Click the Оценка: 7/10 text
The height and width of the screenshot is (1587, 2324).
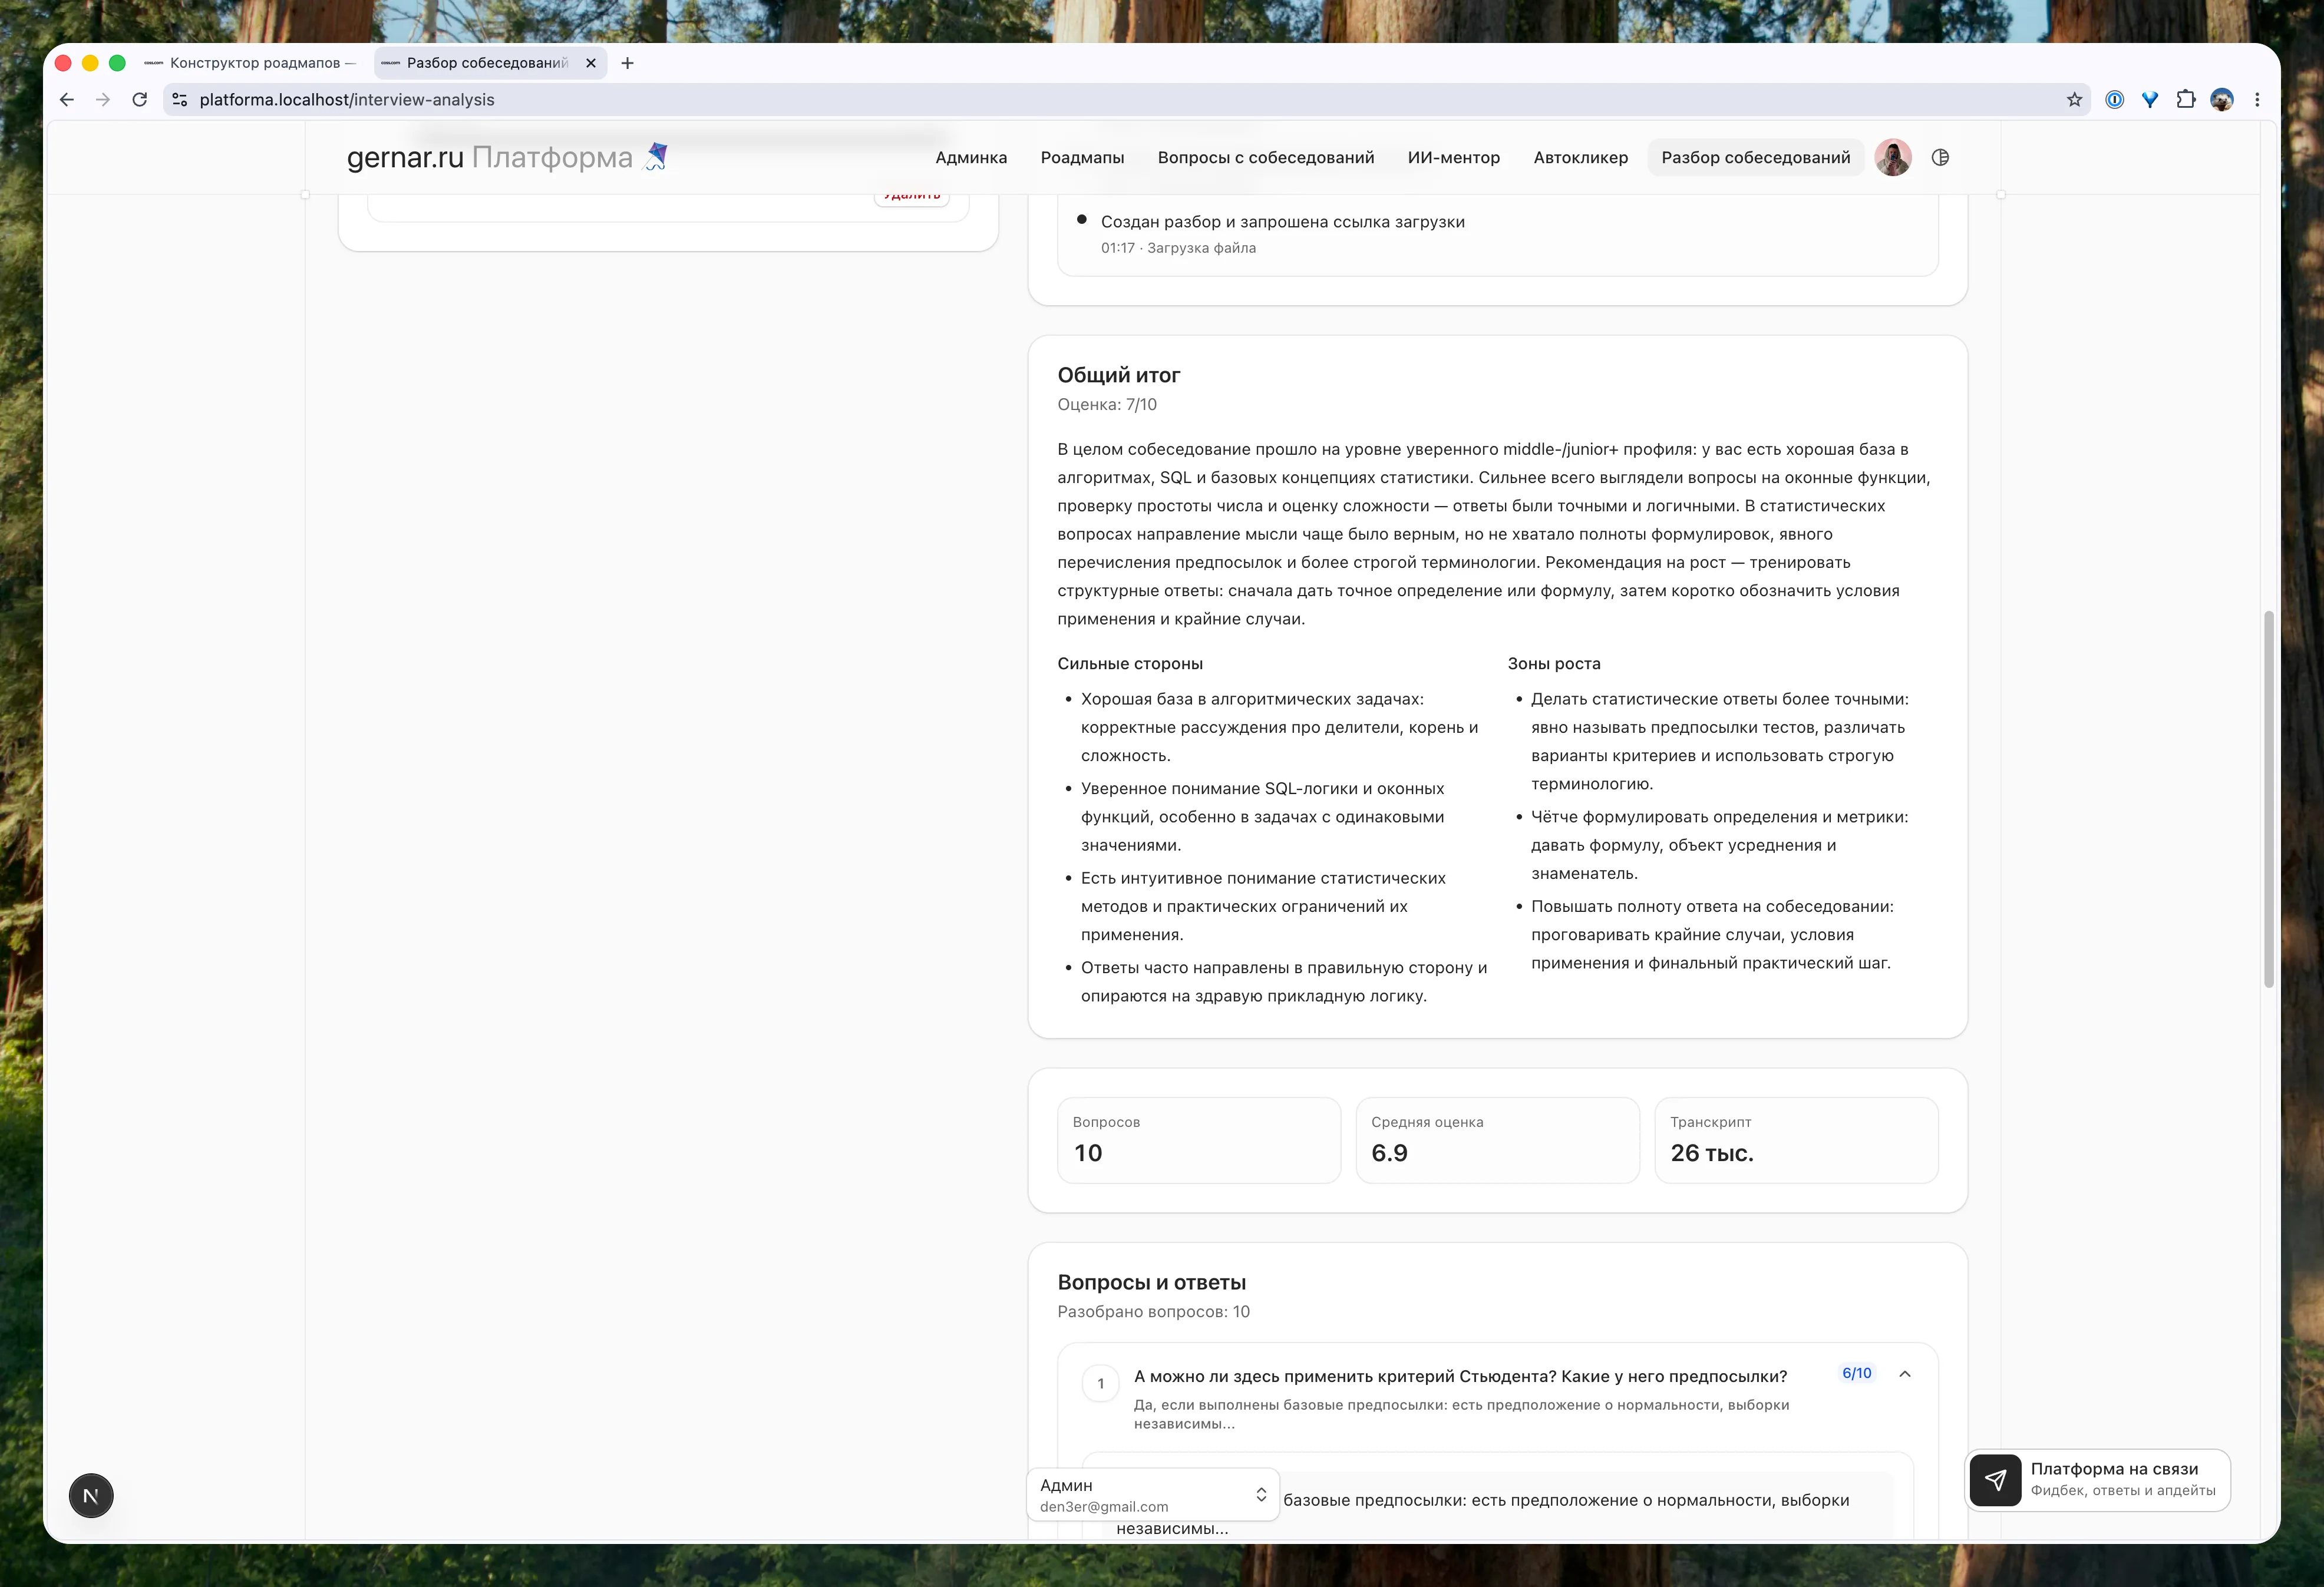(x=1107, y=405)
